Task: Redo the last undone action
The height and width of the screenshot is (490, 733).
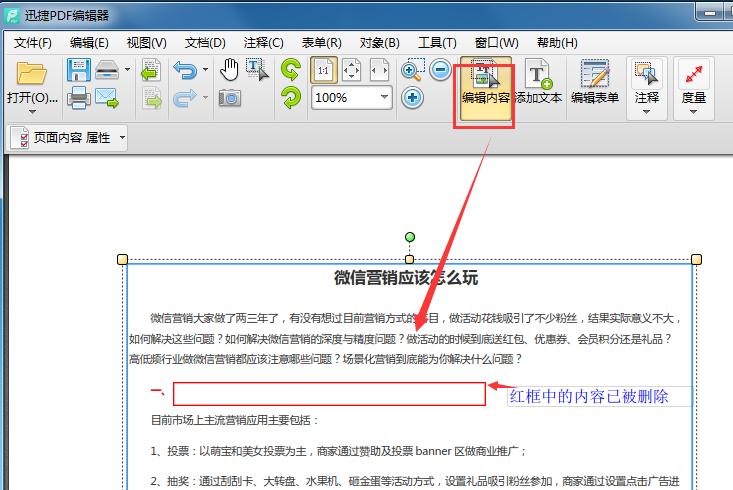Action: 186,98
